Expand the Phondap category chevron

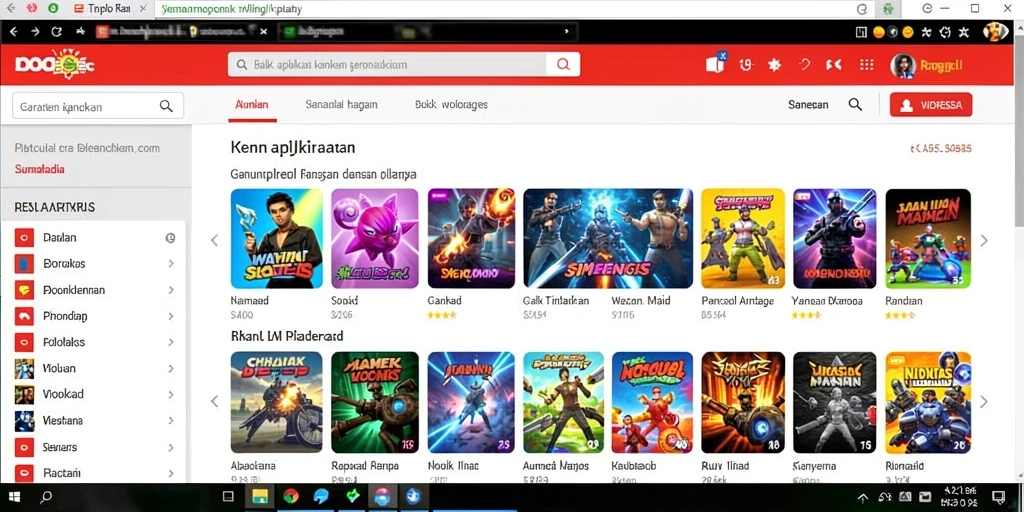170,316
